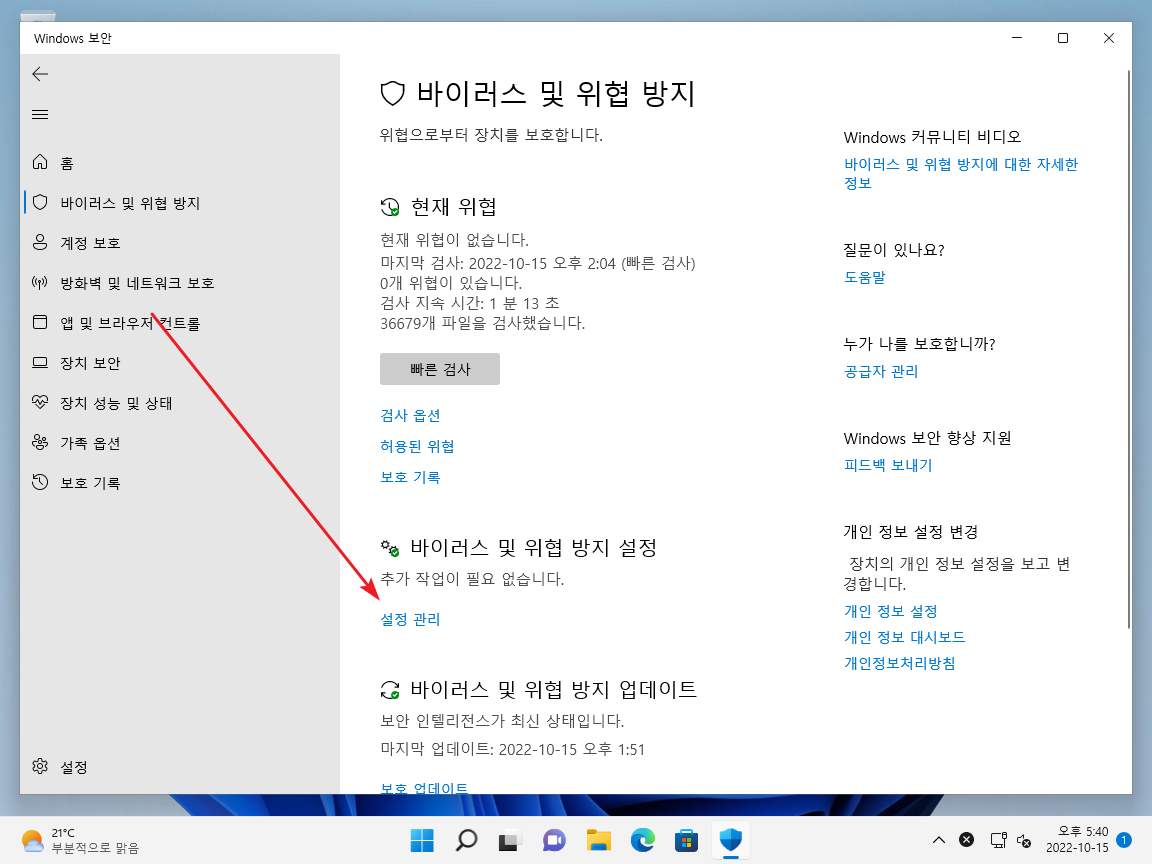Open the 개인 정보 설정 link
The width and height of the screenshot is (1152, 864).
point(890,611)
